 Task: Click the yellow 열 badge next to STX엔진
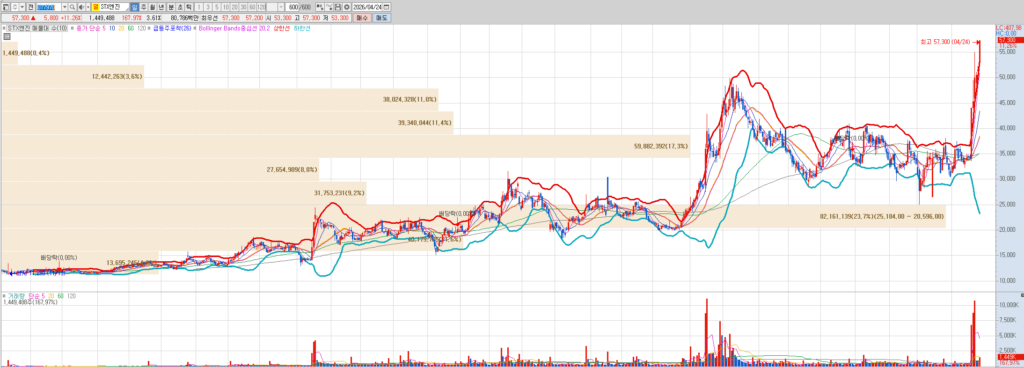point(96,7)
